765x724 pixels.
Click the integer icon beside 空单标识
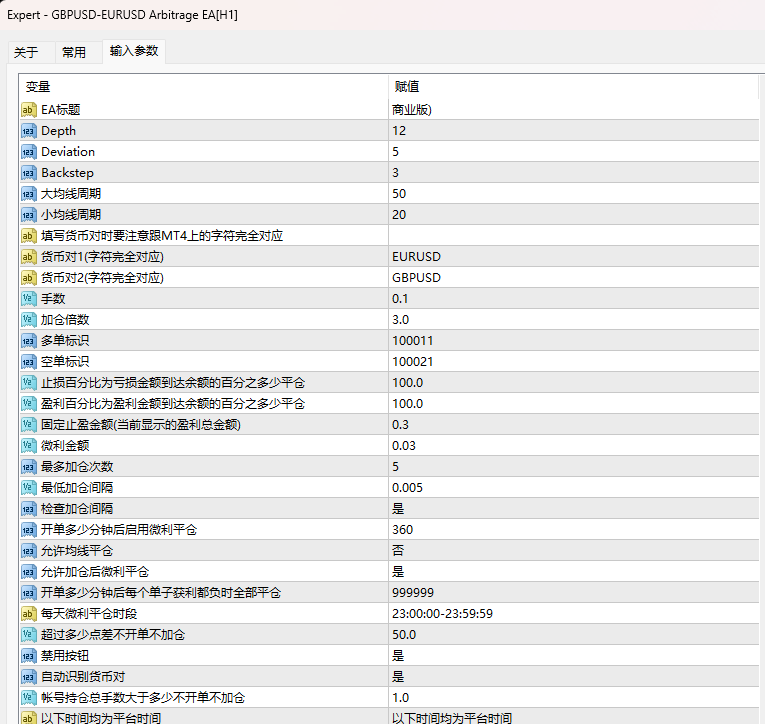pos(29,362)
